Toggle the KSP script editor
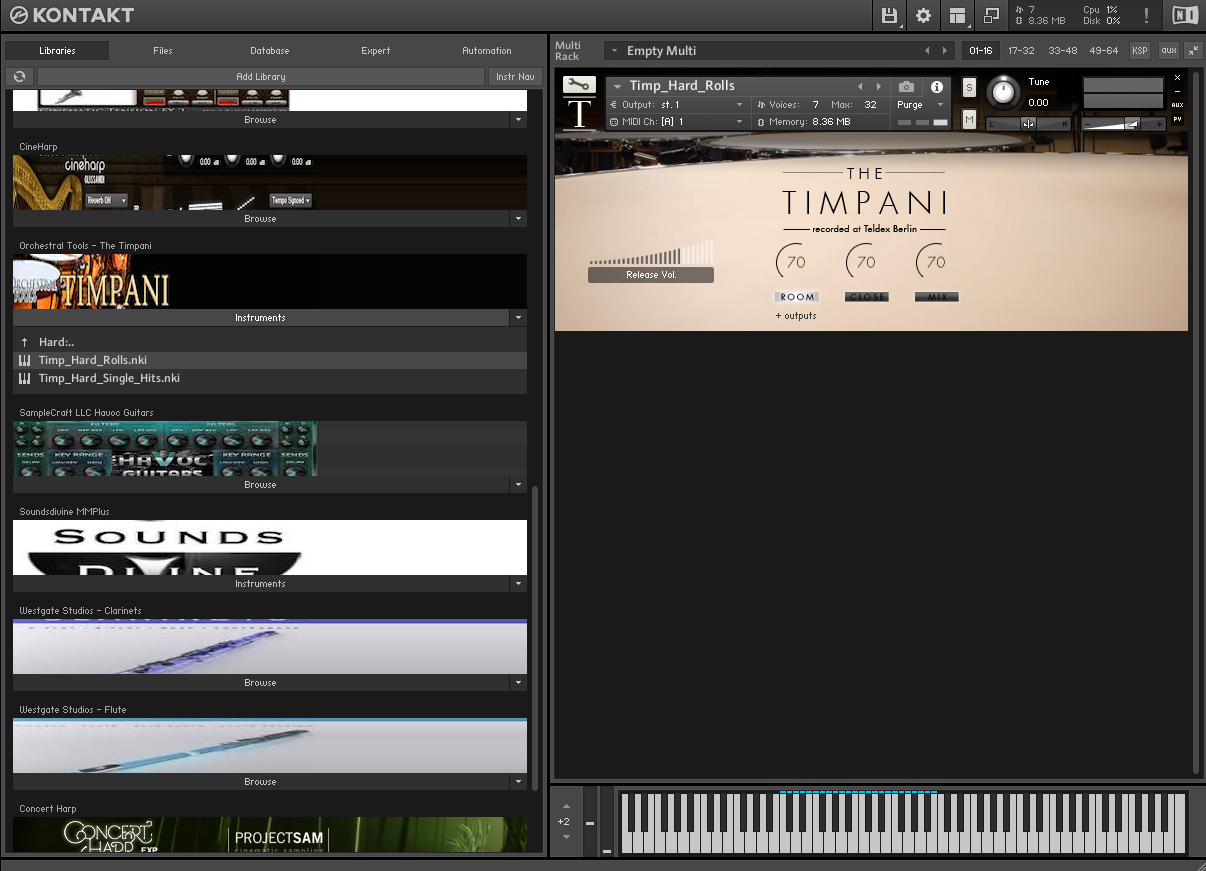The image size is (1206, 871). (x=1140, y=50)
